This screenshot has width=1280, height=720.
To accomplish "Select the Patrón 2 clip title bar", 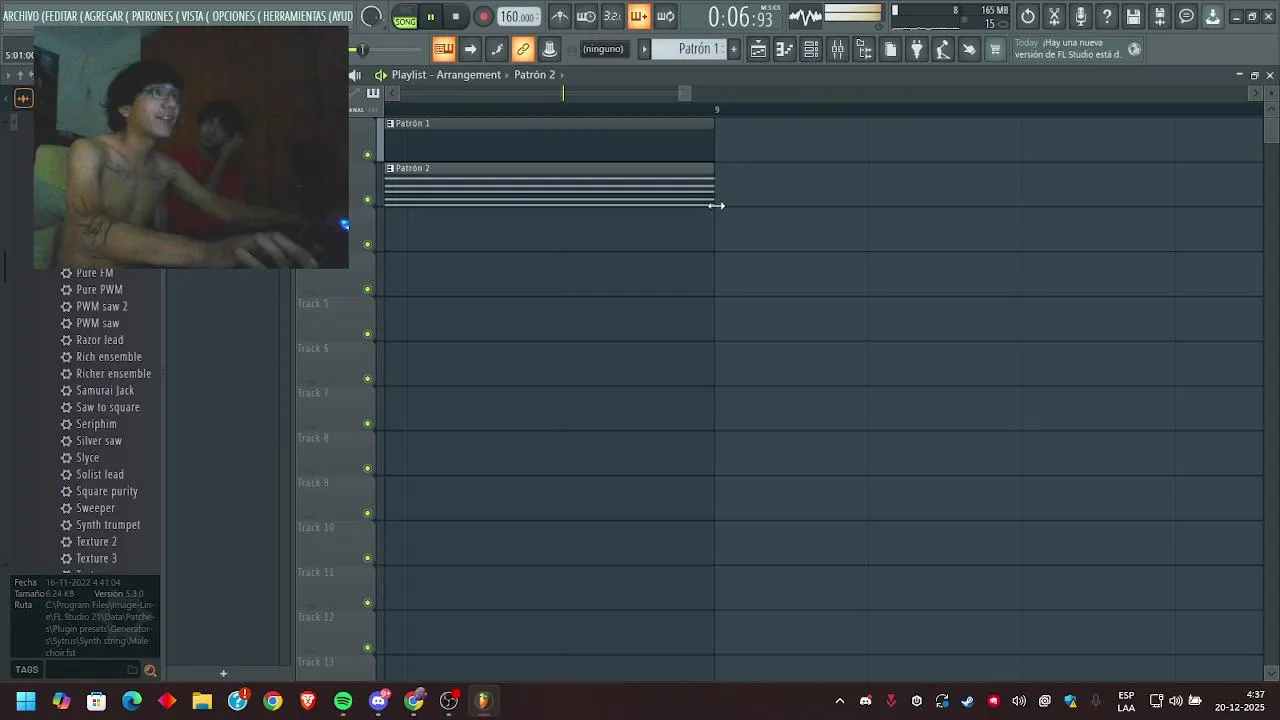I will [550, 168].
